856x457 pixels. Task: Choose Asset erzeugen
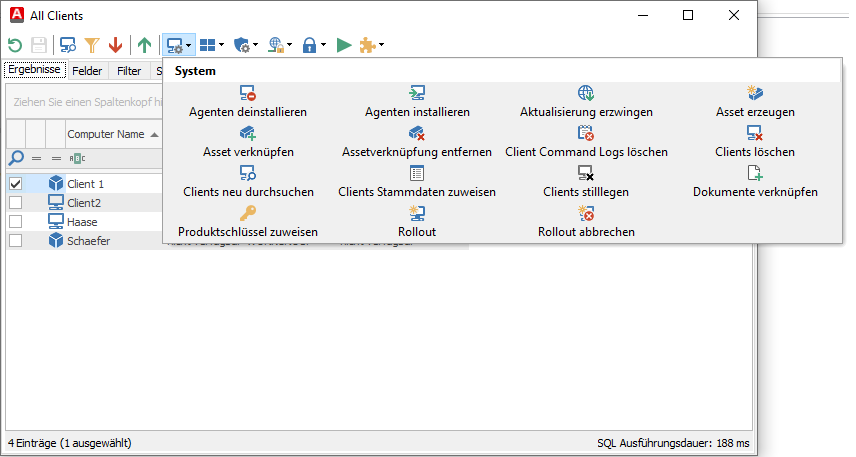pos(755,102)
